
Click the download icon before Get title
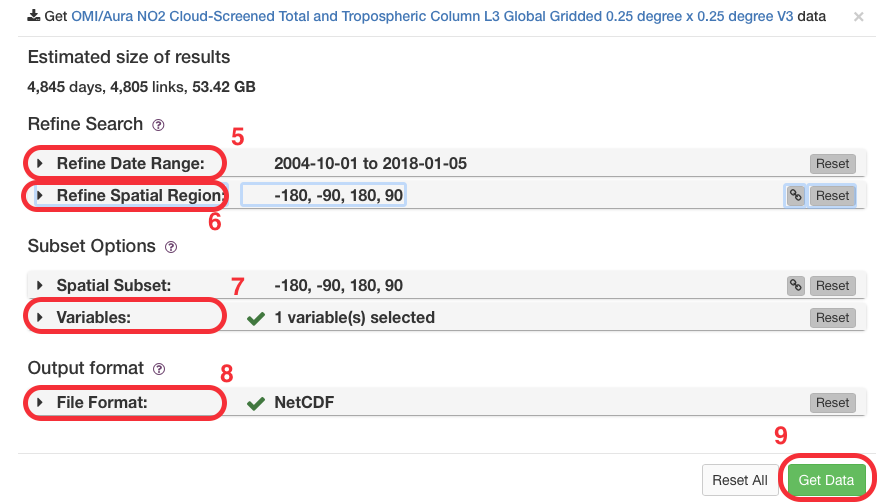coord(34,16)
